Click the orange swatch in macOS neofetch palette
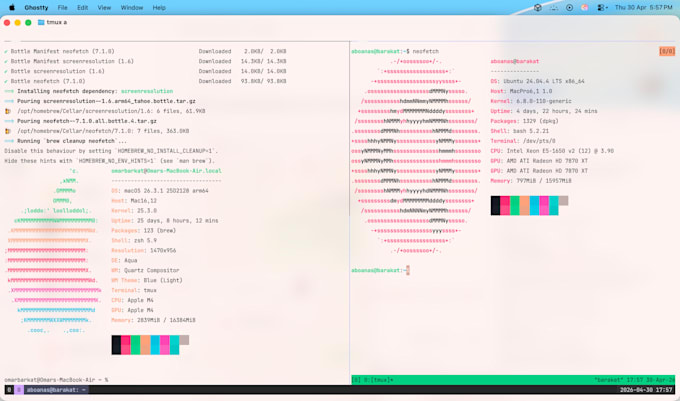680x401 pixels. click(x=145, y=345)
